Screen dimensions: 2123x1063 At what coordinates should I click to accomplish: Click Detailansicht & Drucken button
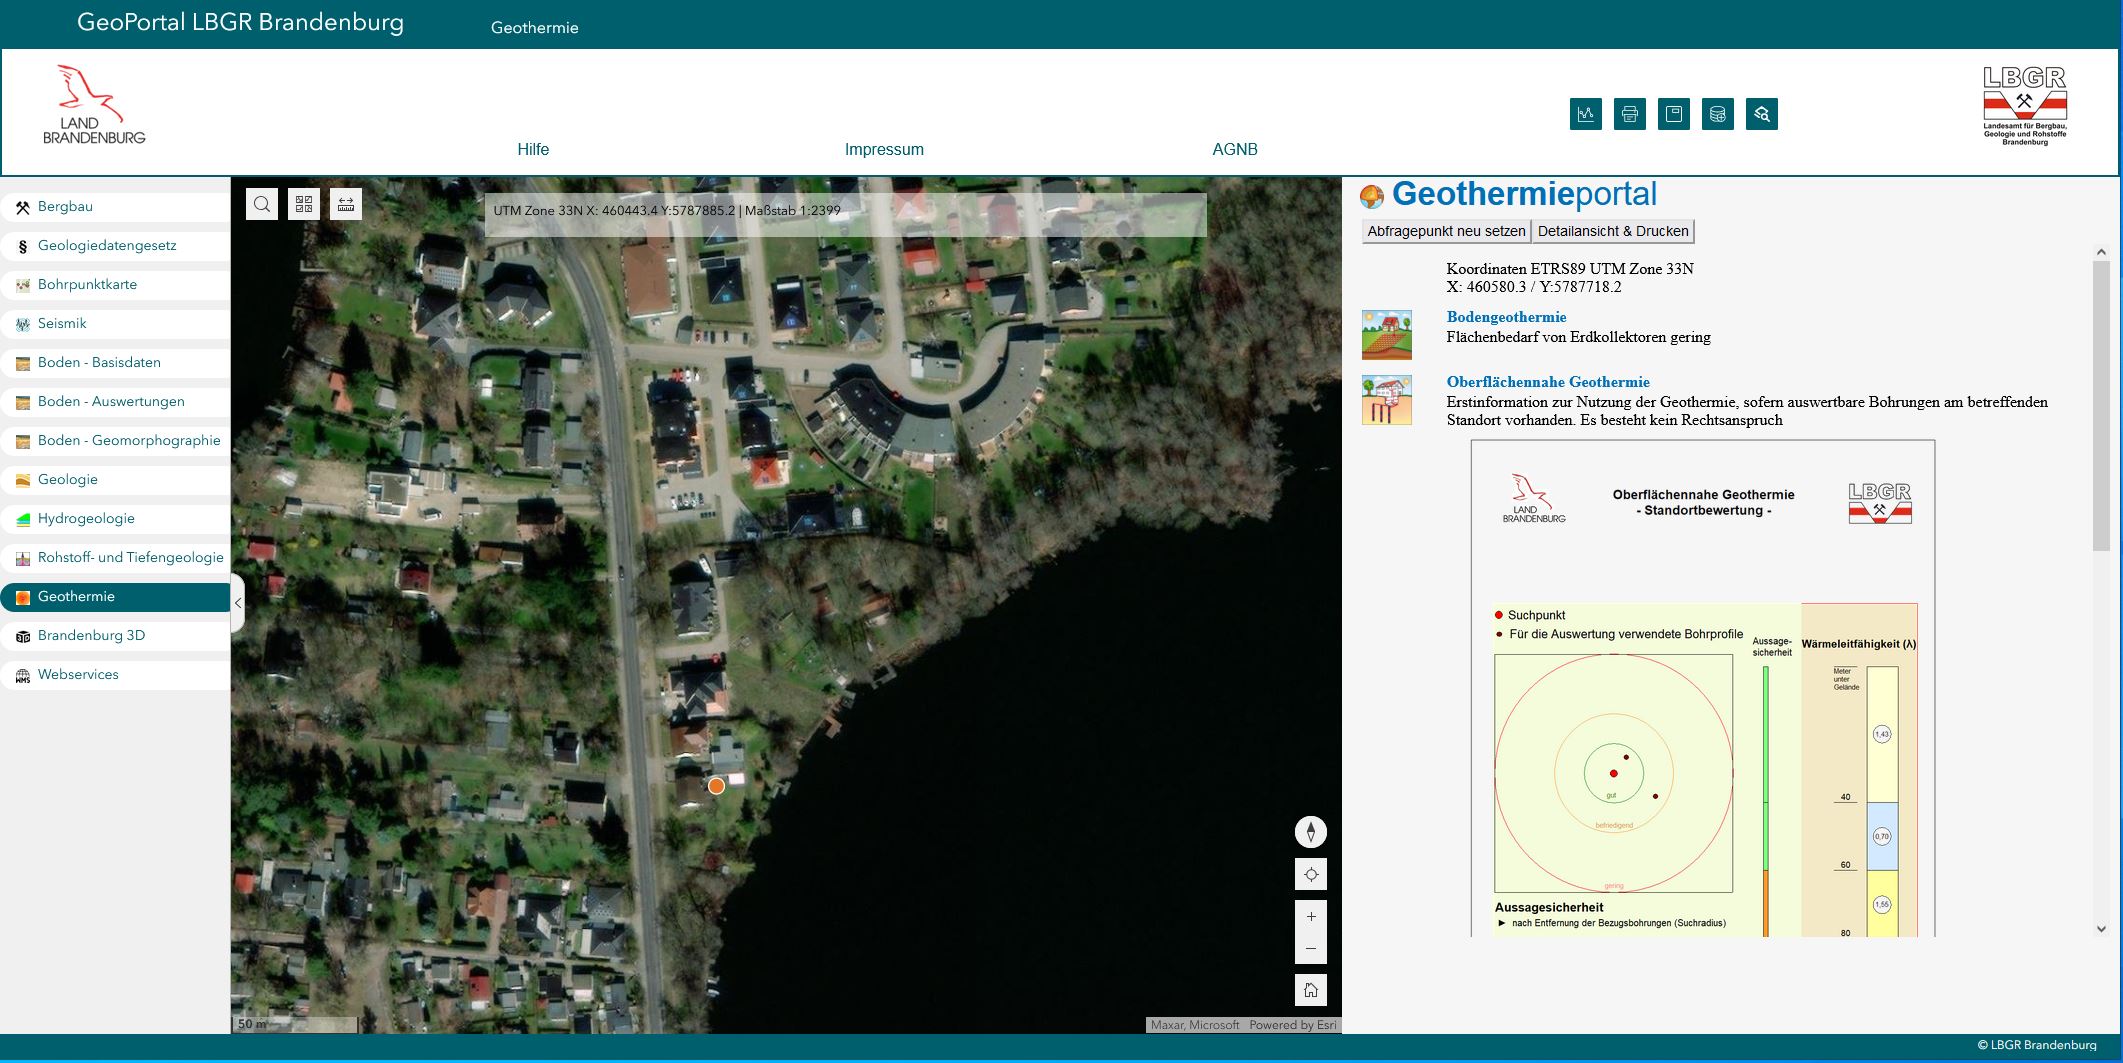(1613, 231)
